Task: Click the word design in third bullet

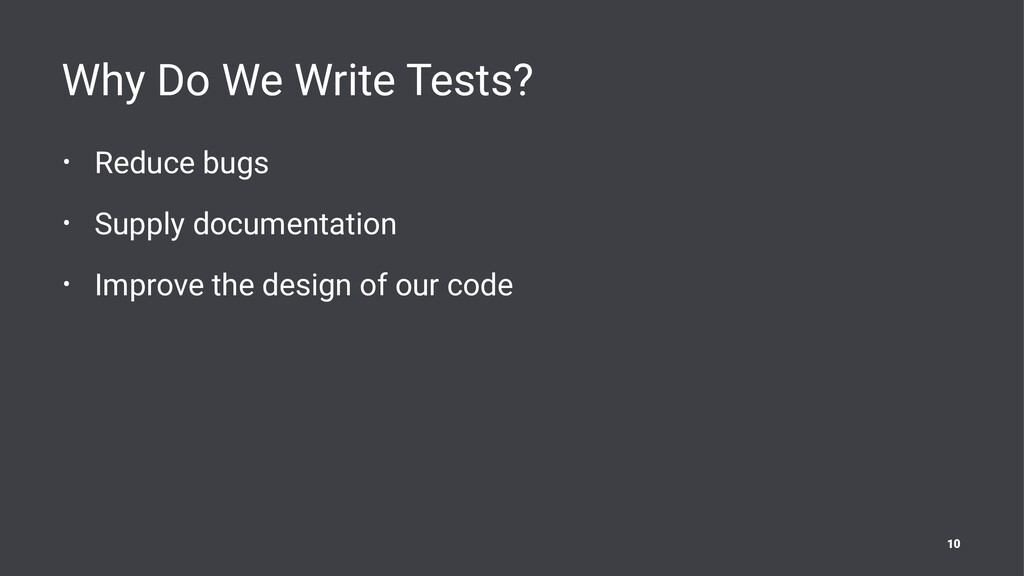Action: (307, 287)
